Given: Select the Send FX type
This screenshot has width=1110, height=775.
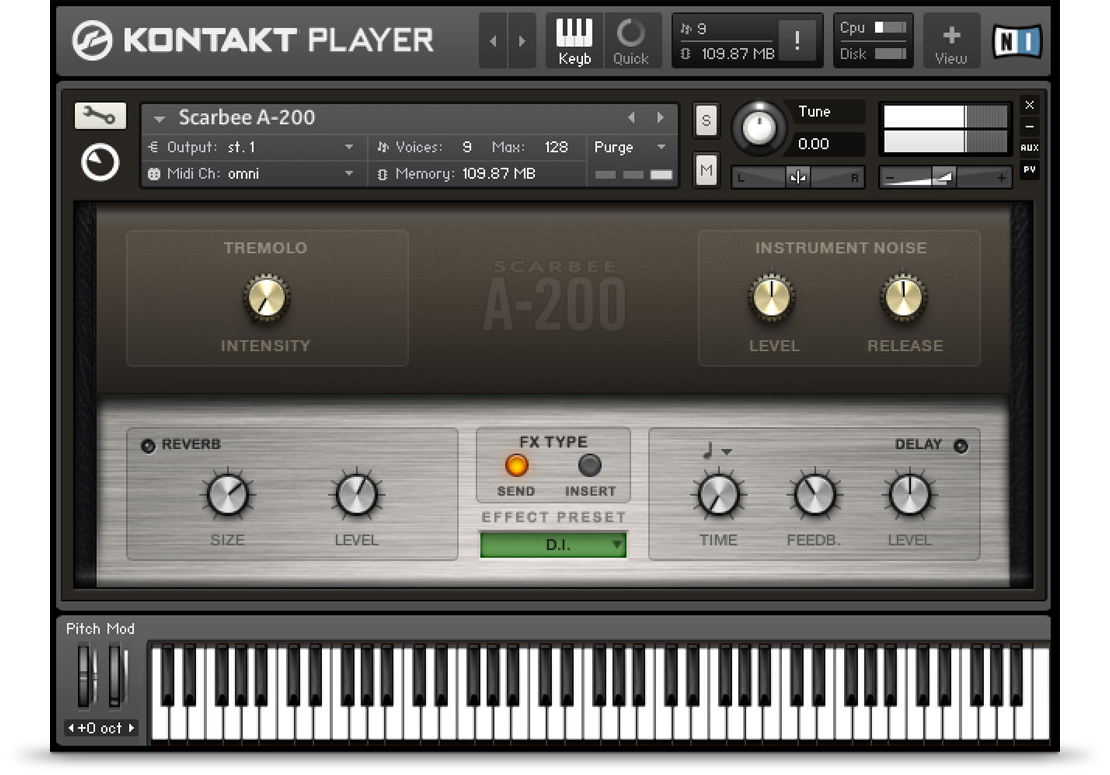Looking at the screenshot, I should point(516,466).
